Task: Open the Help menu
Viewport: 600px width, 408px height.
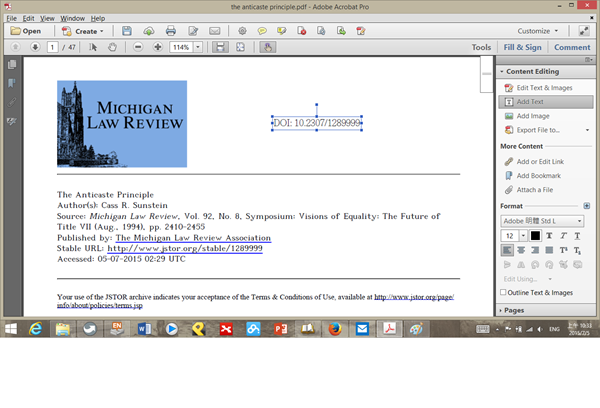Action: pyautogui.click(x=98, y=18)
